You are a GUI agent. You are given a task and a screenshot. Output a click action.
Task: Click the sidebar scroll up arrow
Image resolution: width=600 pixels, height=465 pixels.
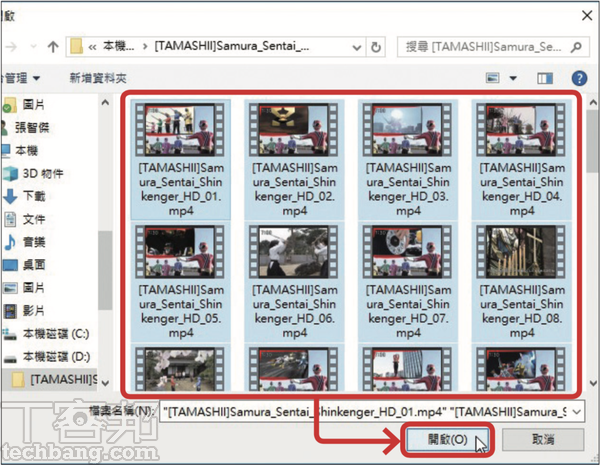105,103
